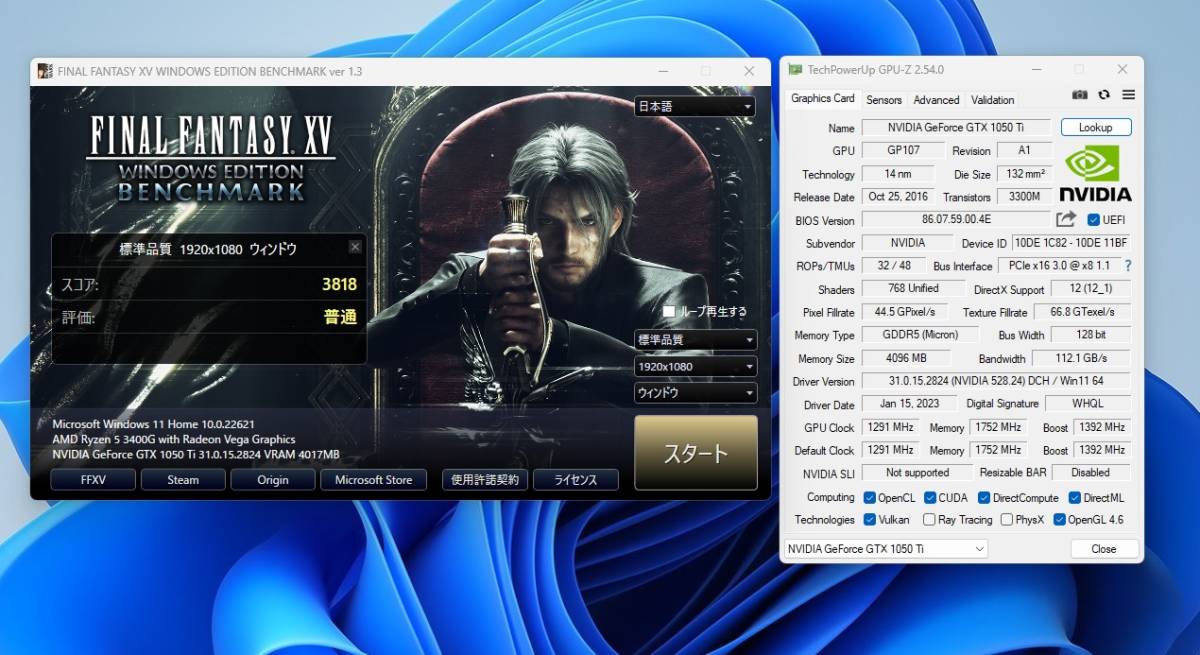Click the Steam button
1200x655 pixels.
[x=183, y=480]
